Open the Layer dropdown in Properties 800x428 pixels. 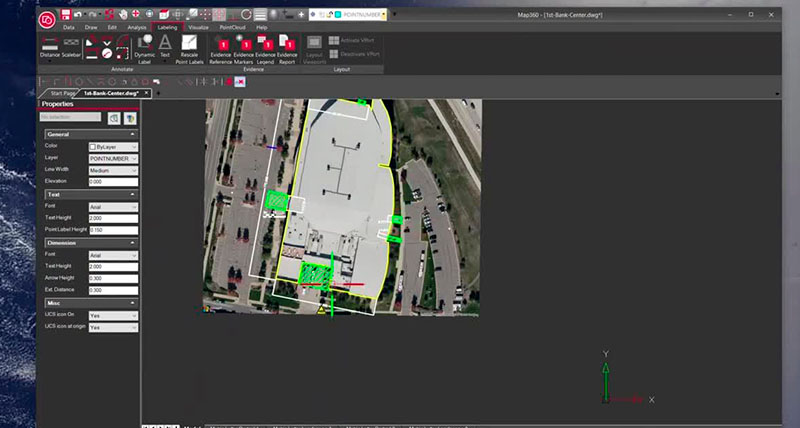[113, 158]
